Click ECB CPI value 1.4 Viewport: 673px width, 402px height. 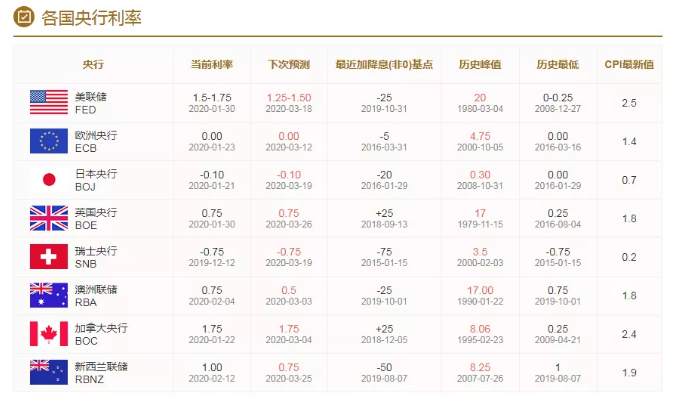tap(629, 142)
